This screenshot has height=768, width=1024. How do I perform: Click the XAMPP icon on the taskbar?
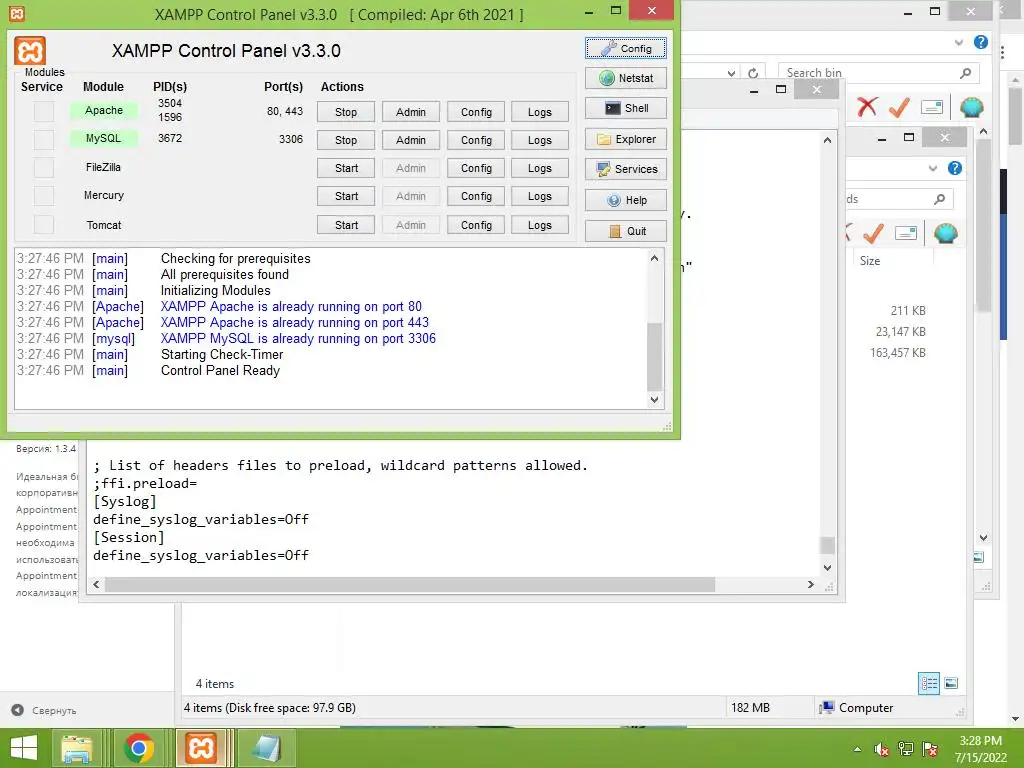tap(200, 748)
